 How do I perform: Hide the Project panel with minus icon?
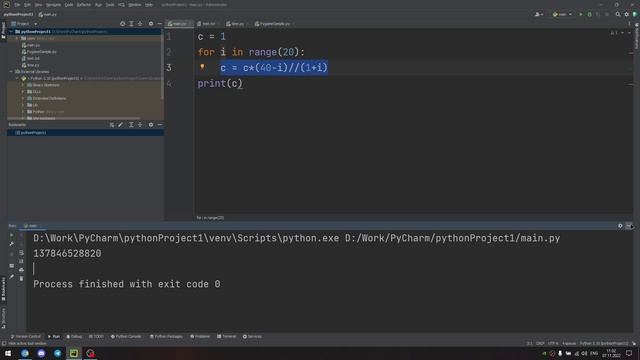click(160, 24)
